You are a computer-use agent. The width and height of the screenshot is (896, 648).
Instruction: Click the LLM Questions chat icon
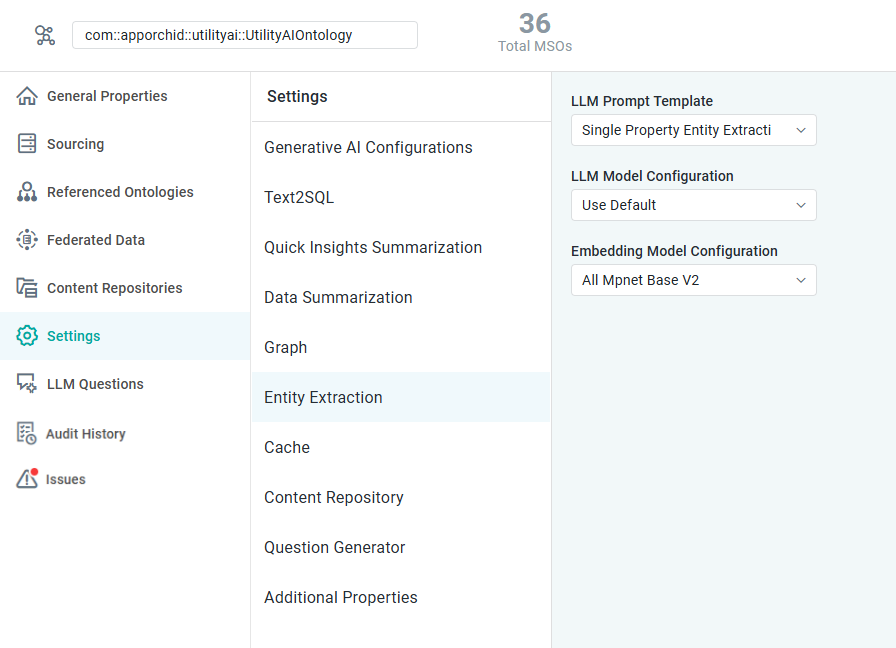pyautogui.click(x=27, y=384)
